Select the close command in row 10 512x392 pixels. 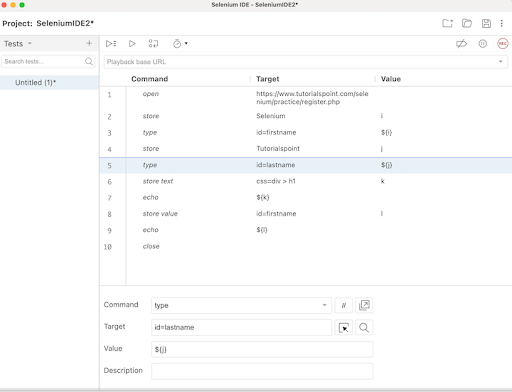click(151, 246)
